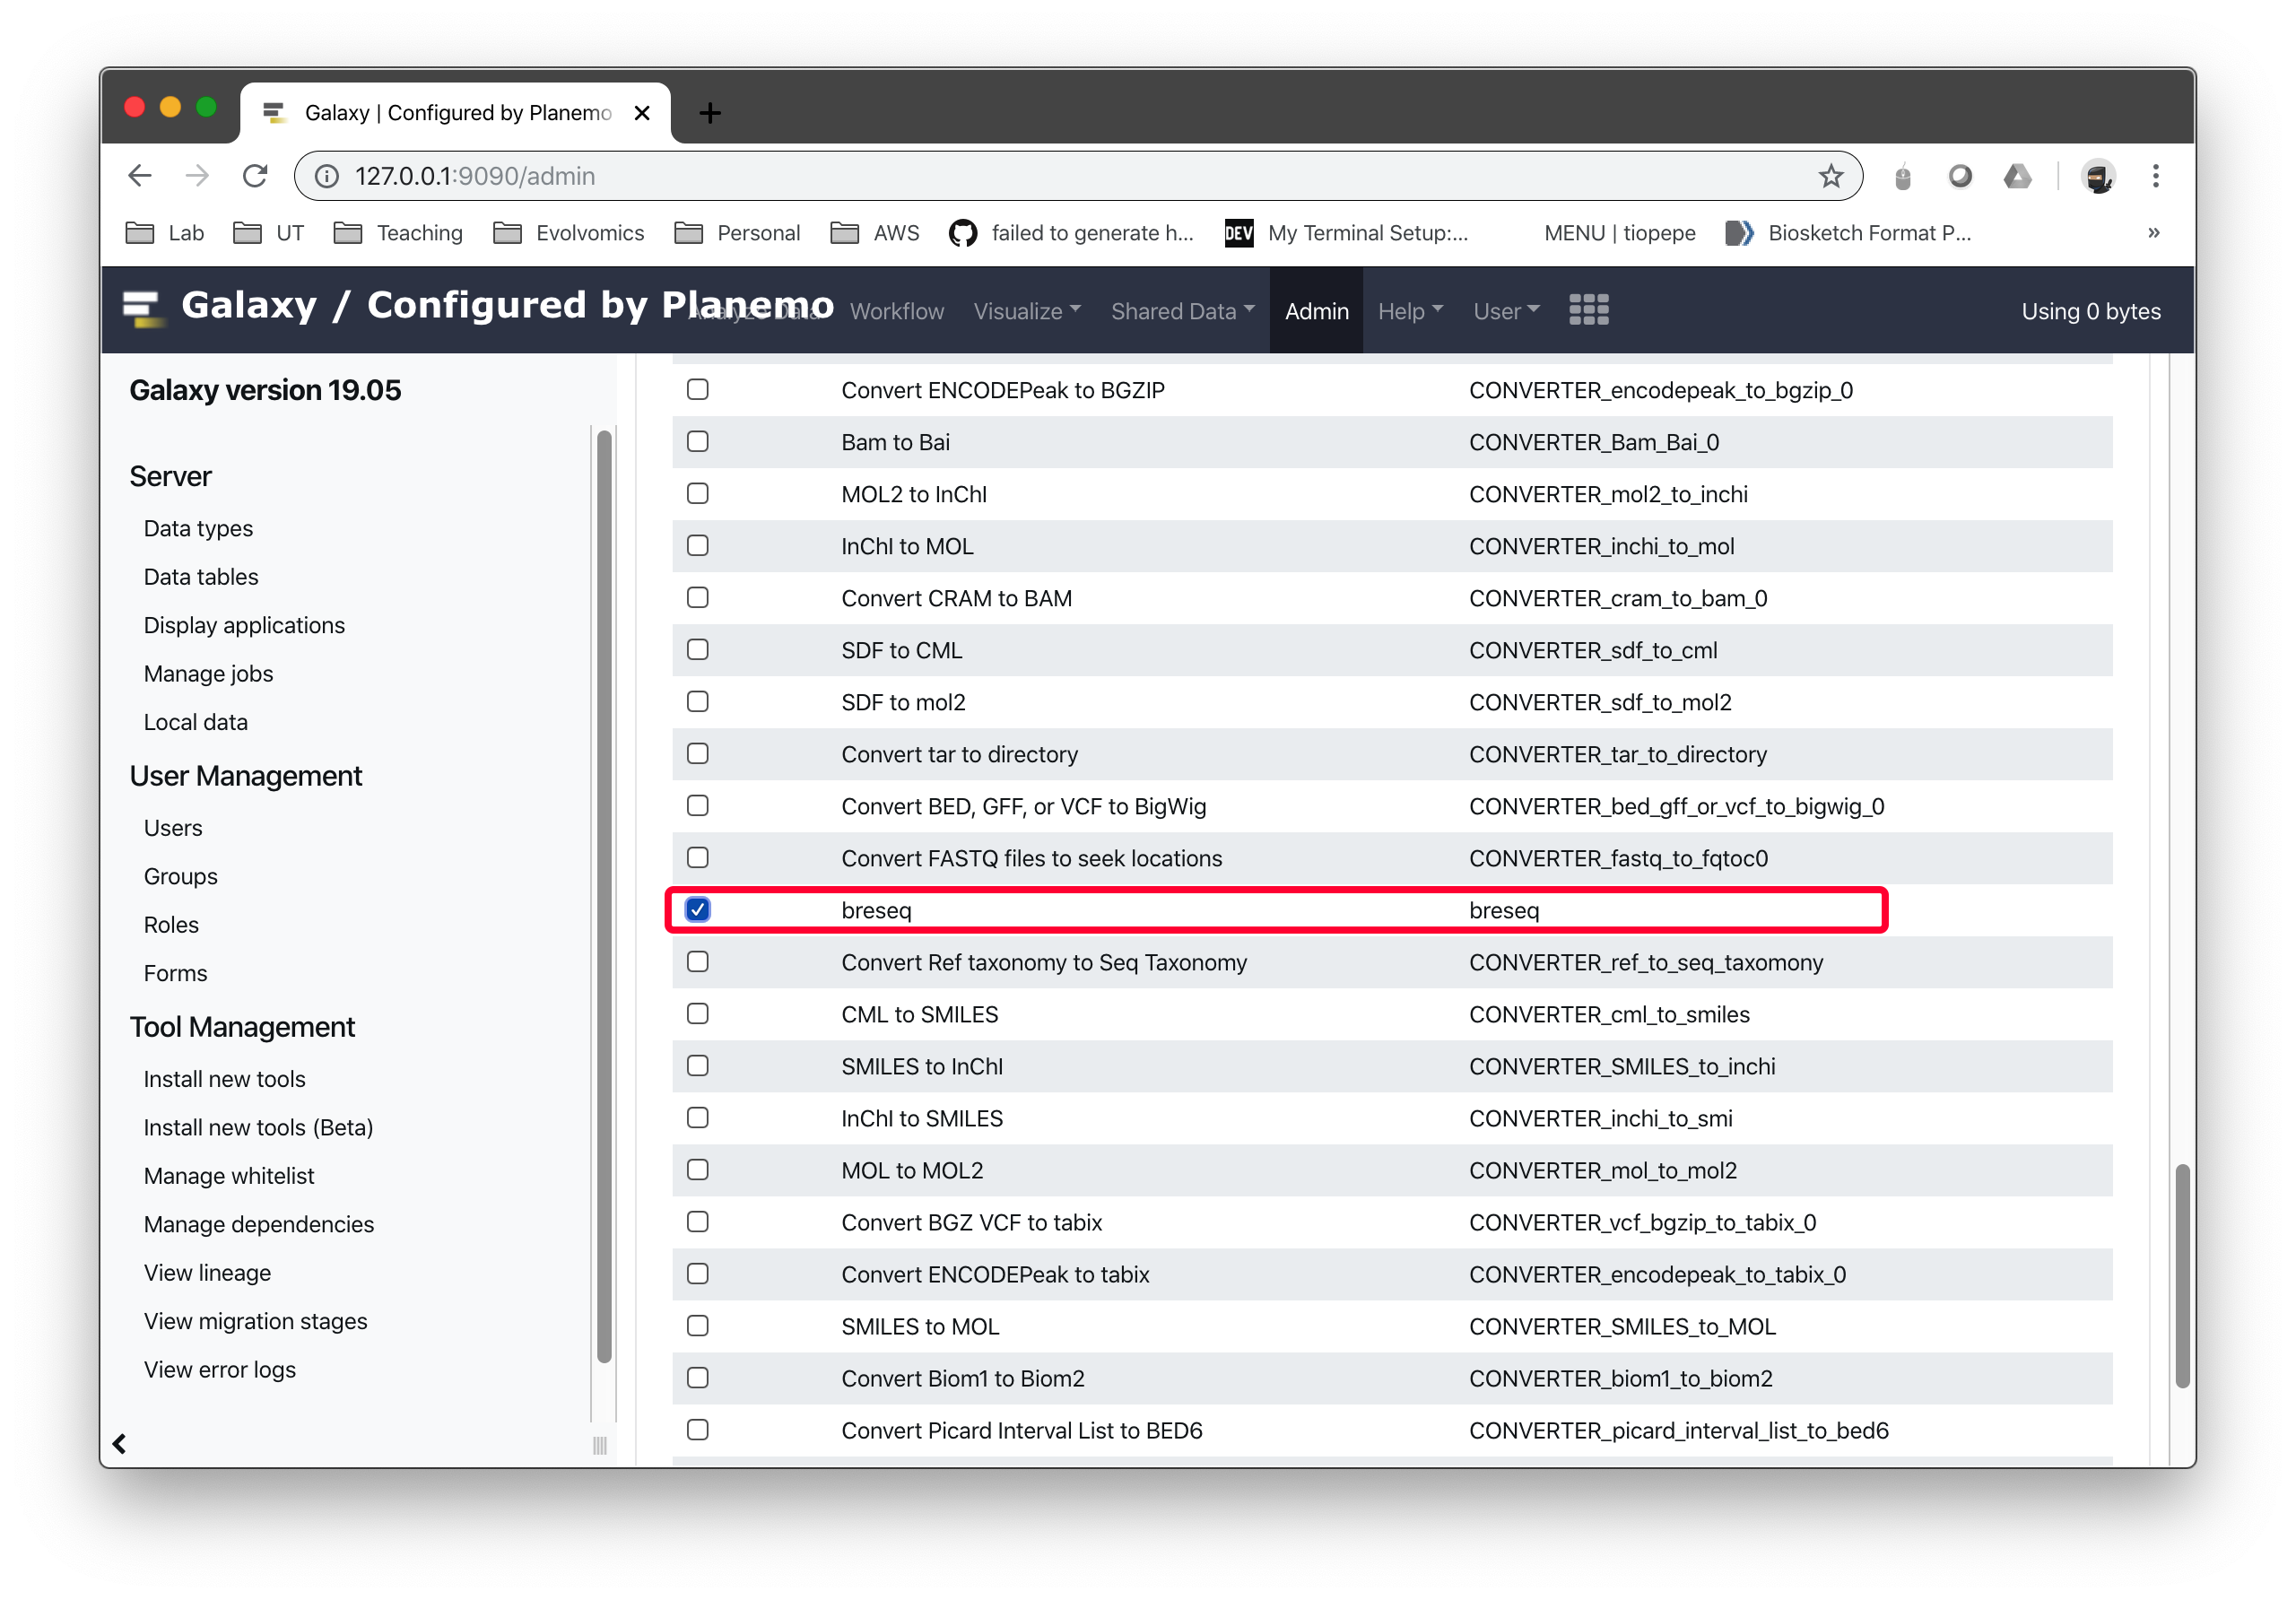Screen dimensions: 2296x1600
Task: Tick the CML to SMILES checkbox
Action: pyautogui.click(x=698, y=1013)
